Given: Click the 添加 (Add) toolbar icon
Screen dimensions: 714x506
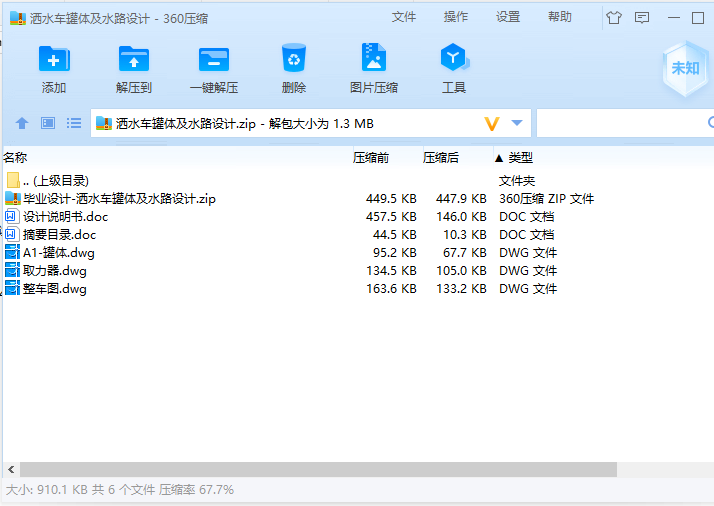Looking at the screenshot, I should pos(54,59).
